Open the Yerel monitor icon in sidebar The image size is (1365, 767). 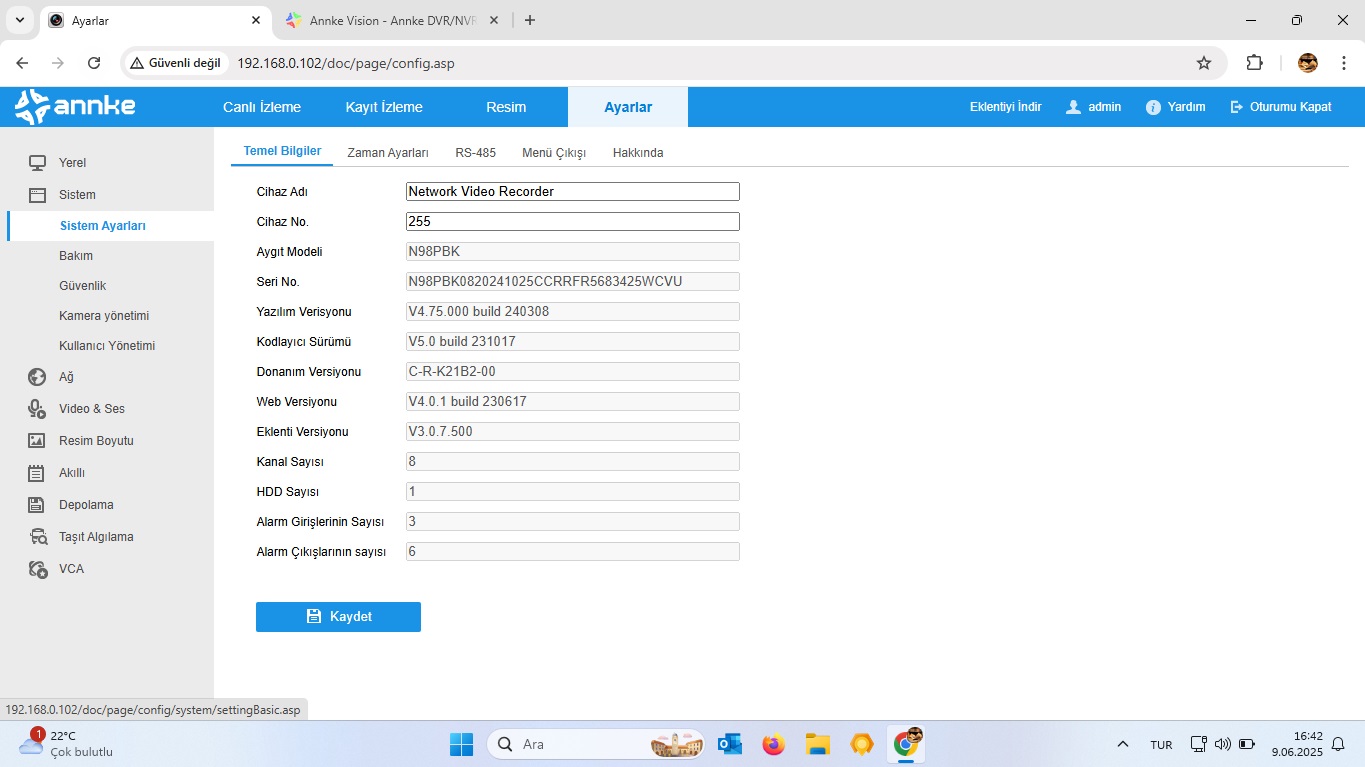pos(37,163)
